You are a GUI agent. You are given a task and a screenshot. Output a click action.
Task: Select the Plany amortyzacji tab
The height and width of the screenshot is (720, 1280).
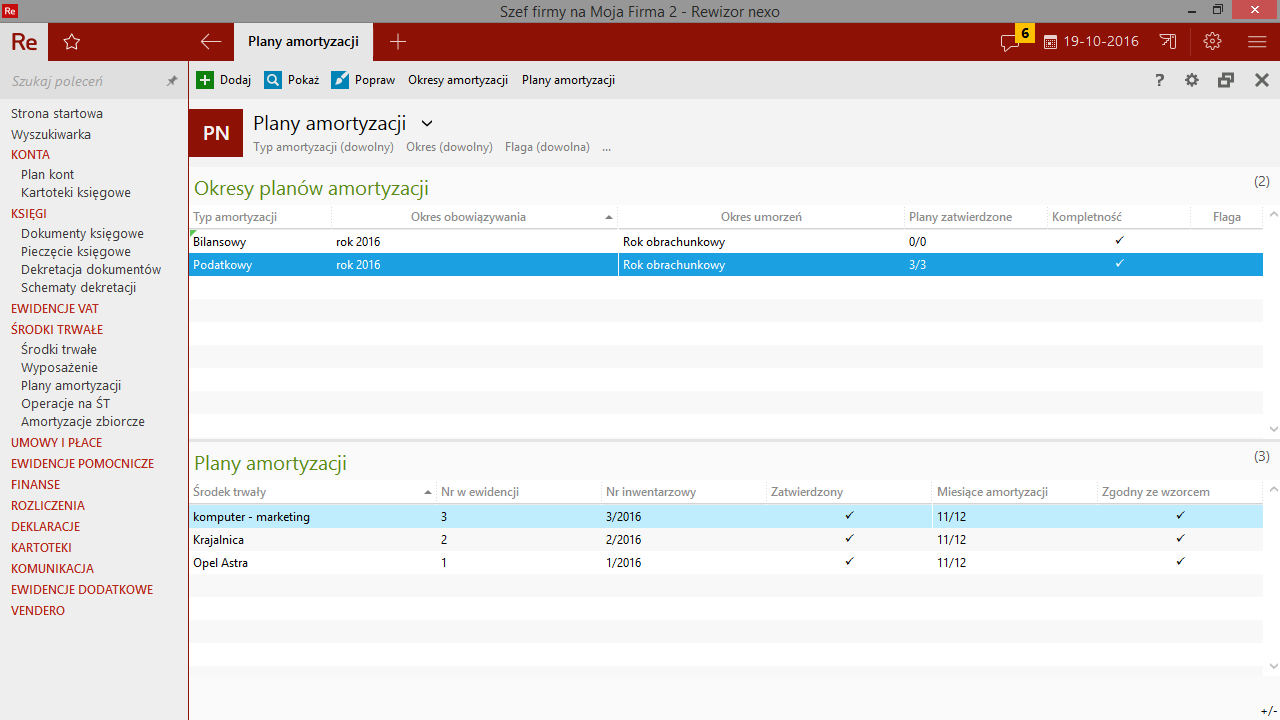click(x=303, y=42)
